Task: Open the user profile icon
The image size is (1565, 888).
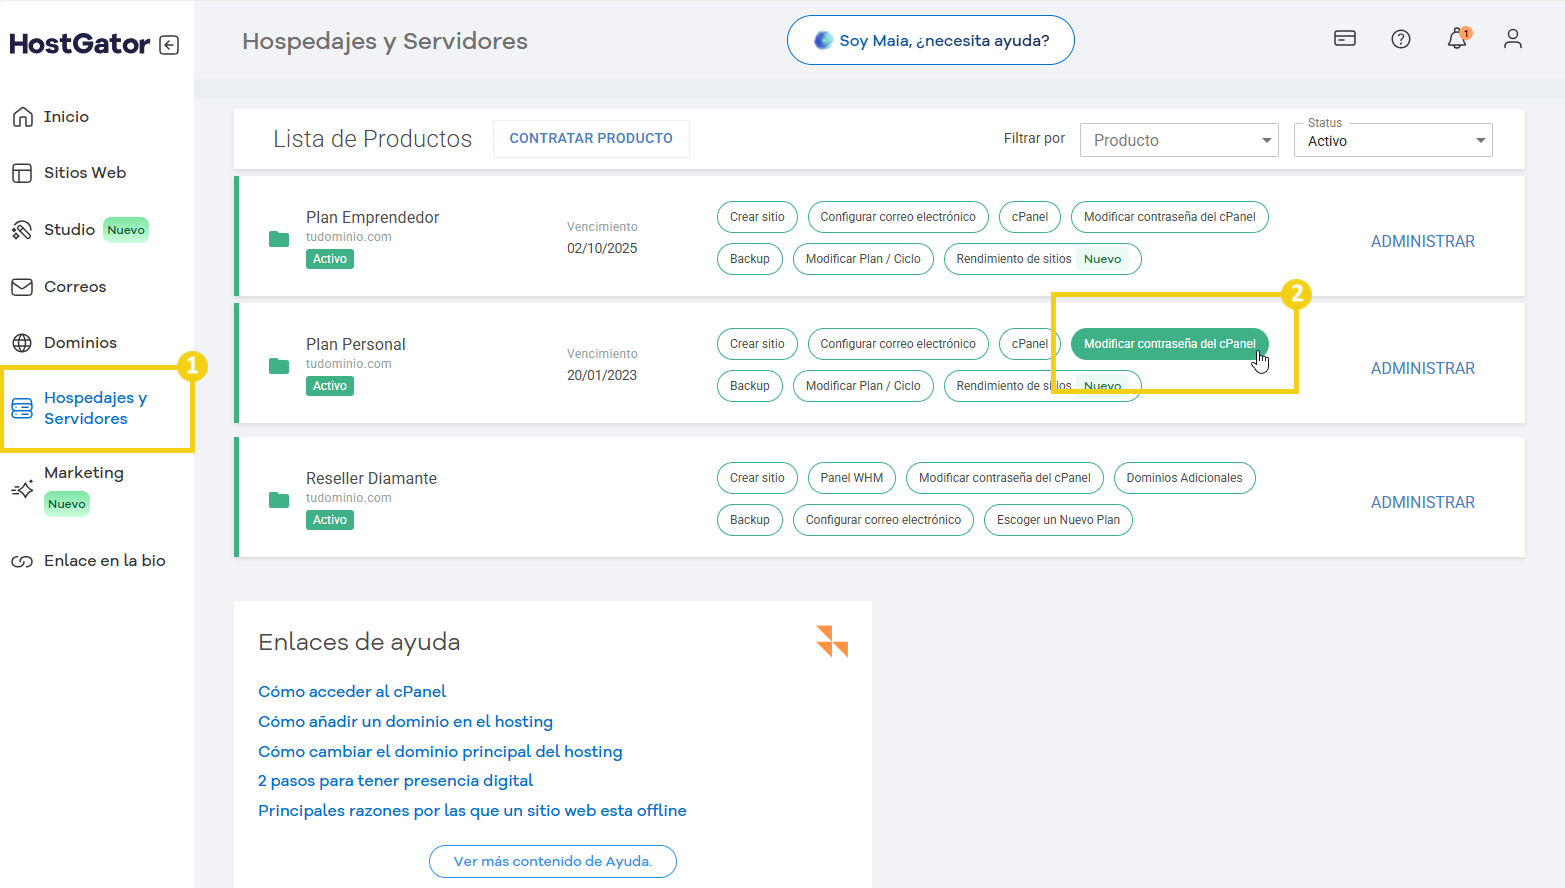Action: (x=1513, y=39)
